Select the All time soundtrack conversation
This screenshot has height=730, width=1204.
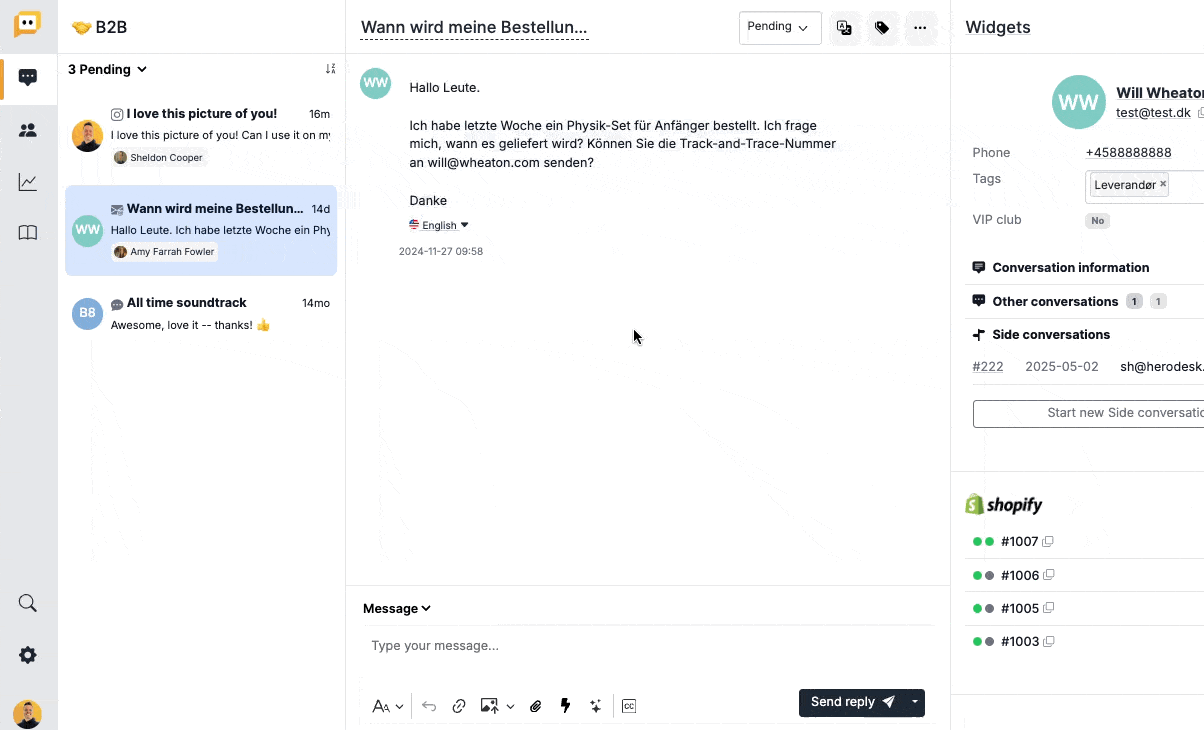(x=200, y=314)
